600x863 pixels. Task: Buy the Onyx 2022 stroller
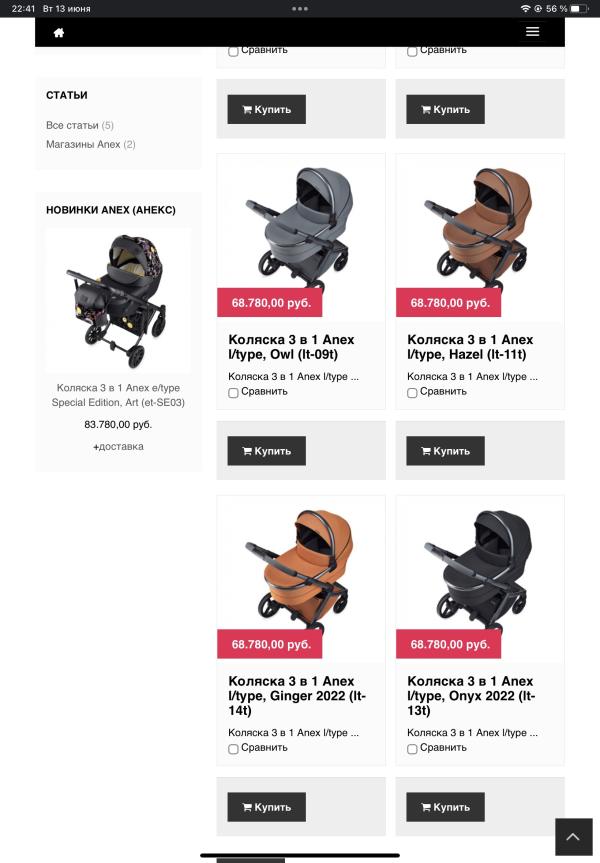pyautogui.click(x=445, y=807)
